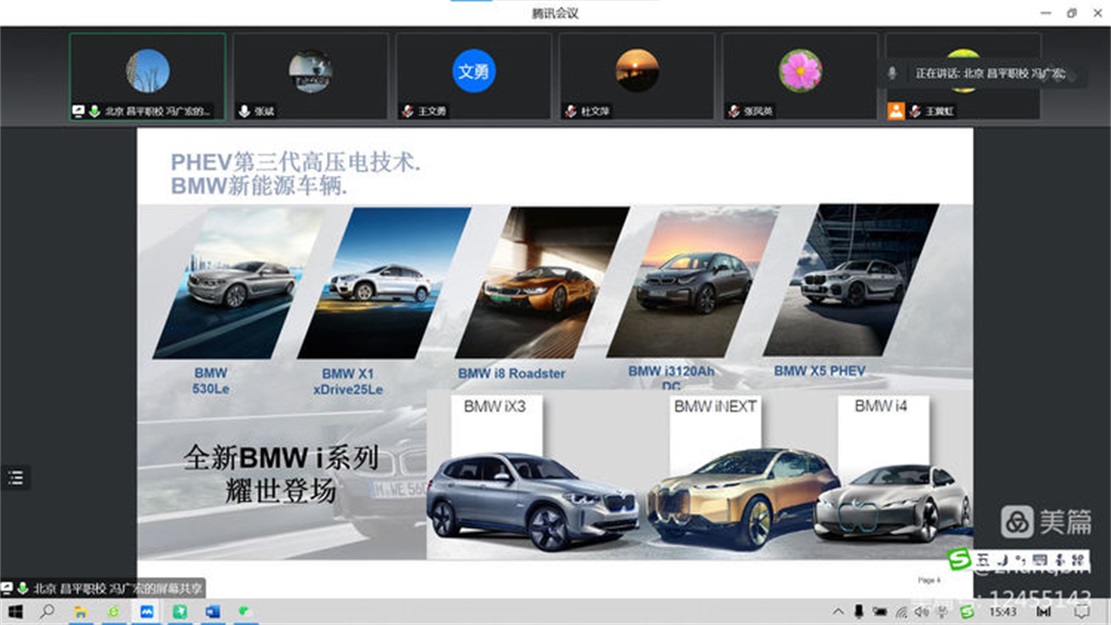Click the muted microphone beside 杜文萍
The width and height of the screenshot is (1111, 625).
click(570, 111)
